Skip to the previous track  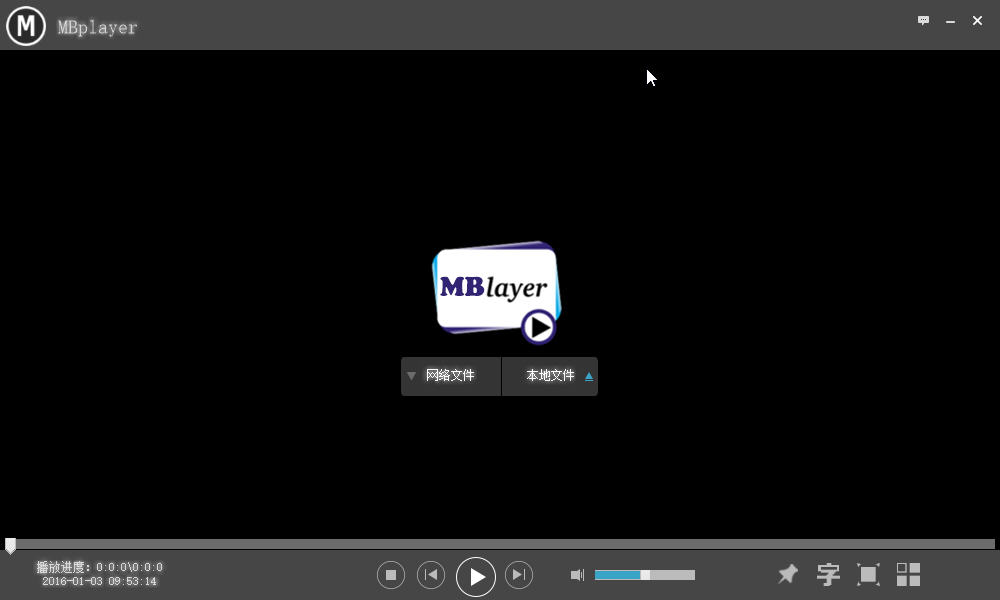point(431,575)
